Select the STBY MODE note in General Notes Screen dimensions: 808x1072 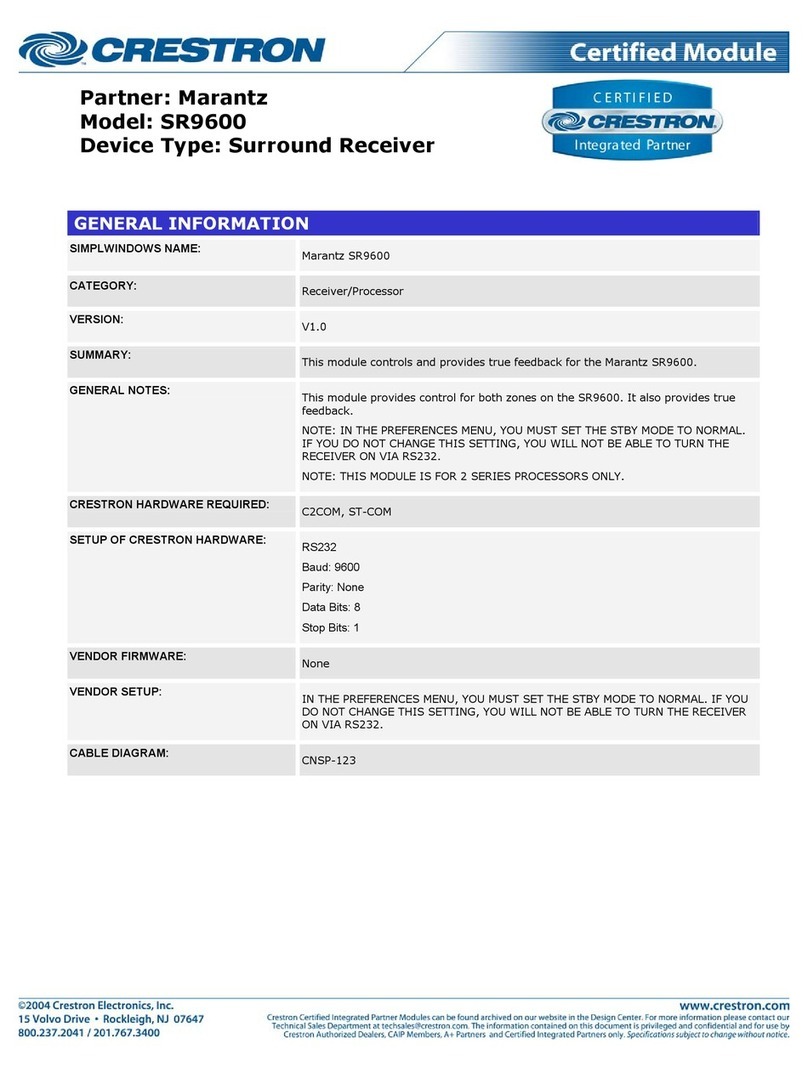(524, 443)
